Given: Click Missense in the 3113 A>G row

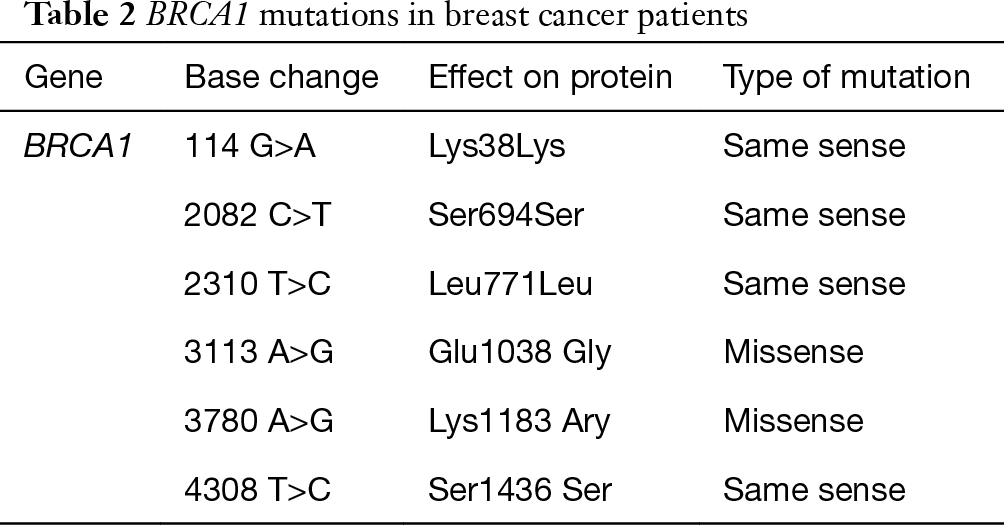Looking at the screenshot, I should coord(793,352).
